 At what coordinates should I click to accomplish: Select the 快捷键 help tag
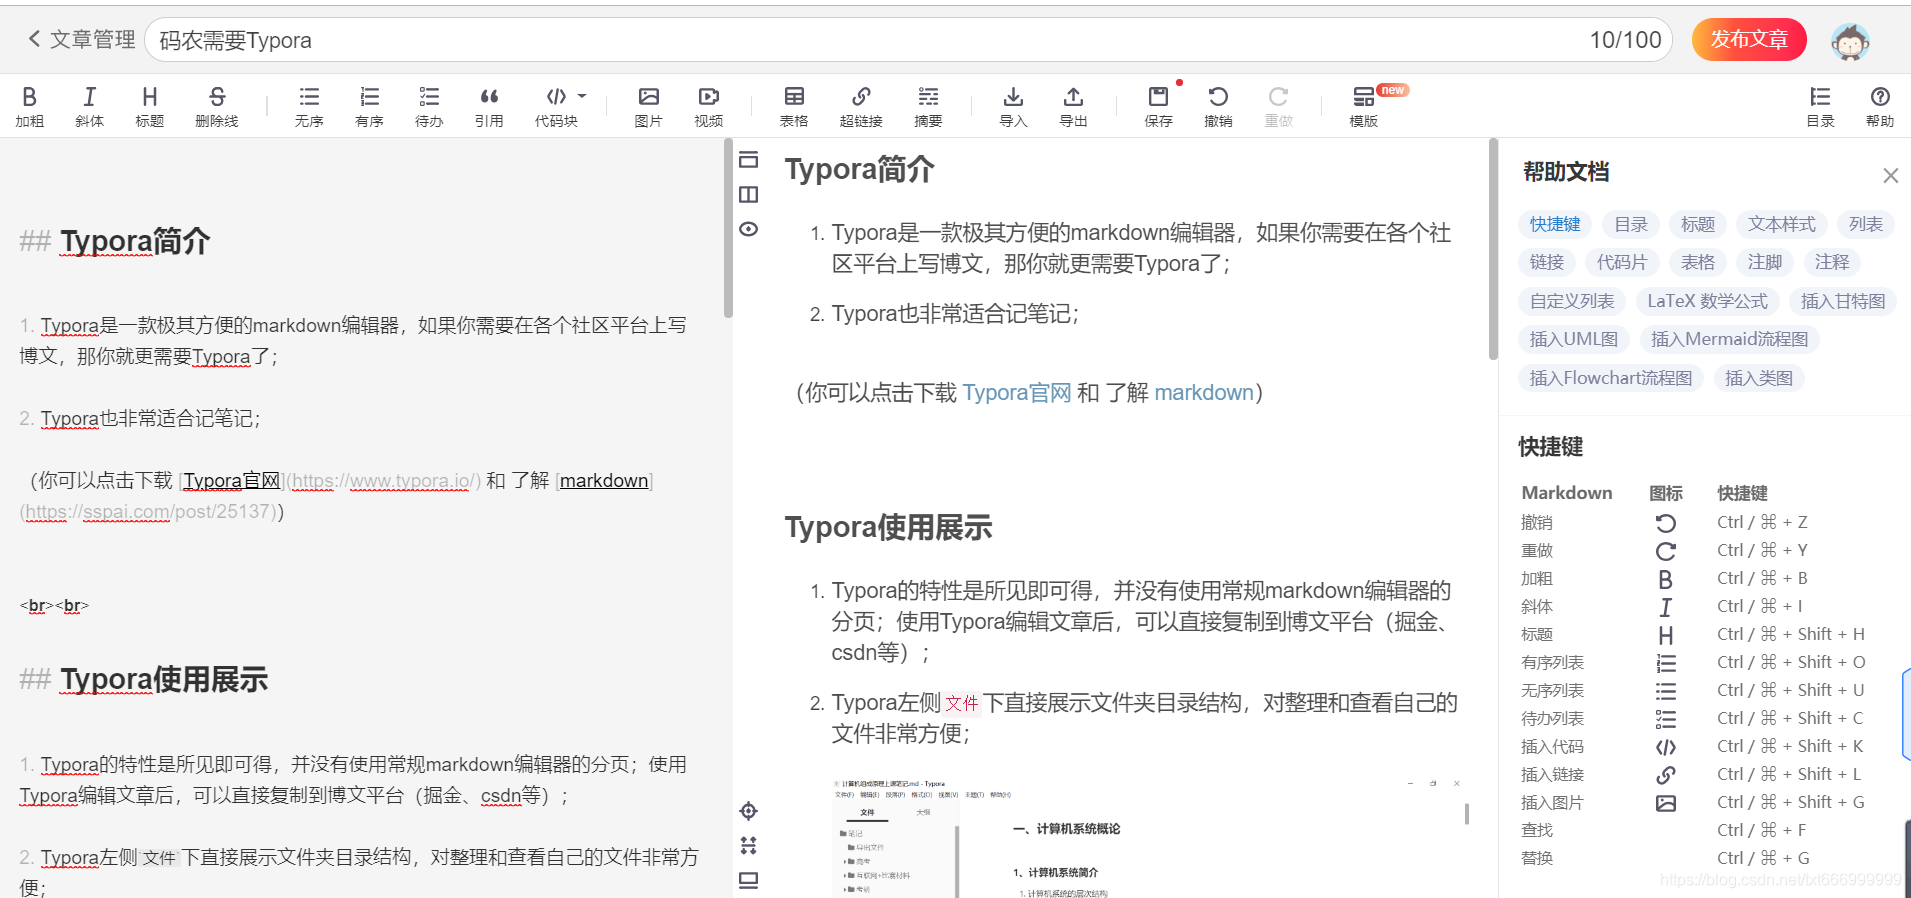(1555, 224)
